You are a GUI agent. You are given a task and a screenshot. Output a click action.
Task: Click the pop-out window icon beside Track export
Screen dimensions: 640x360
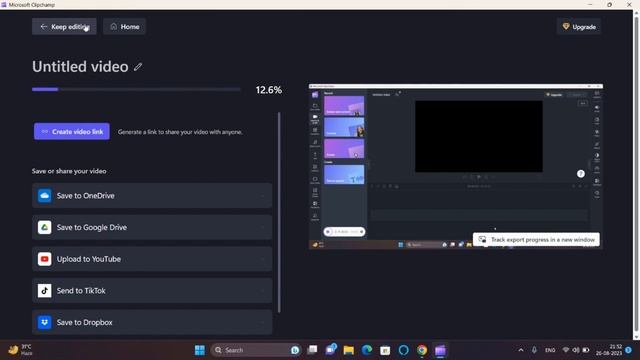(482, 240)
